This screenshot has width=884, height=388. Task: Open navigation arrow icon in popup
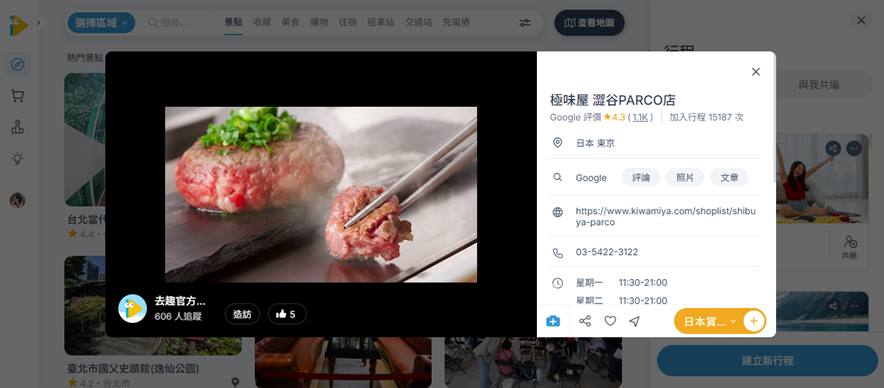click(x=635, y=321)
